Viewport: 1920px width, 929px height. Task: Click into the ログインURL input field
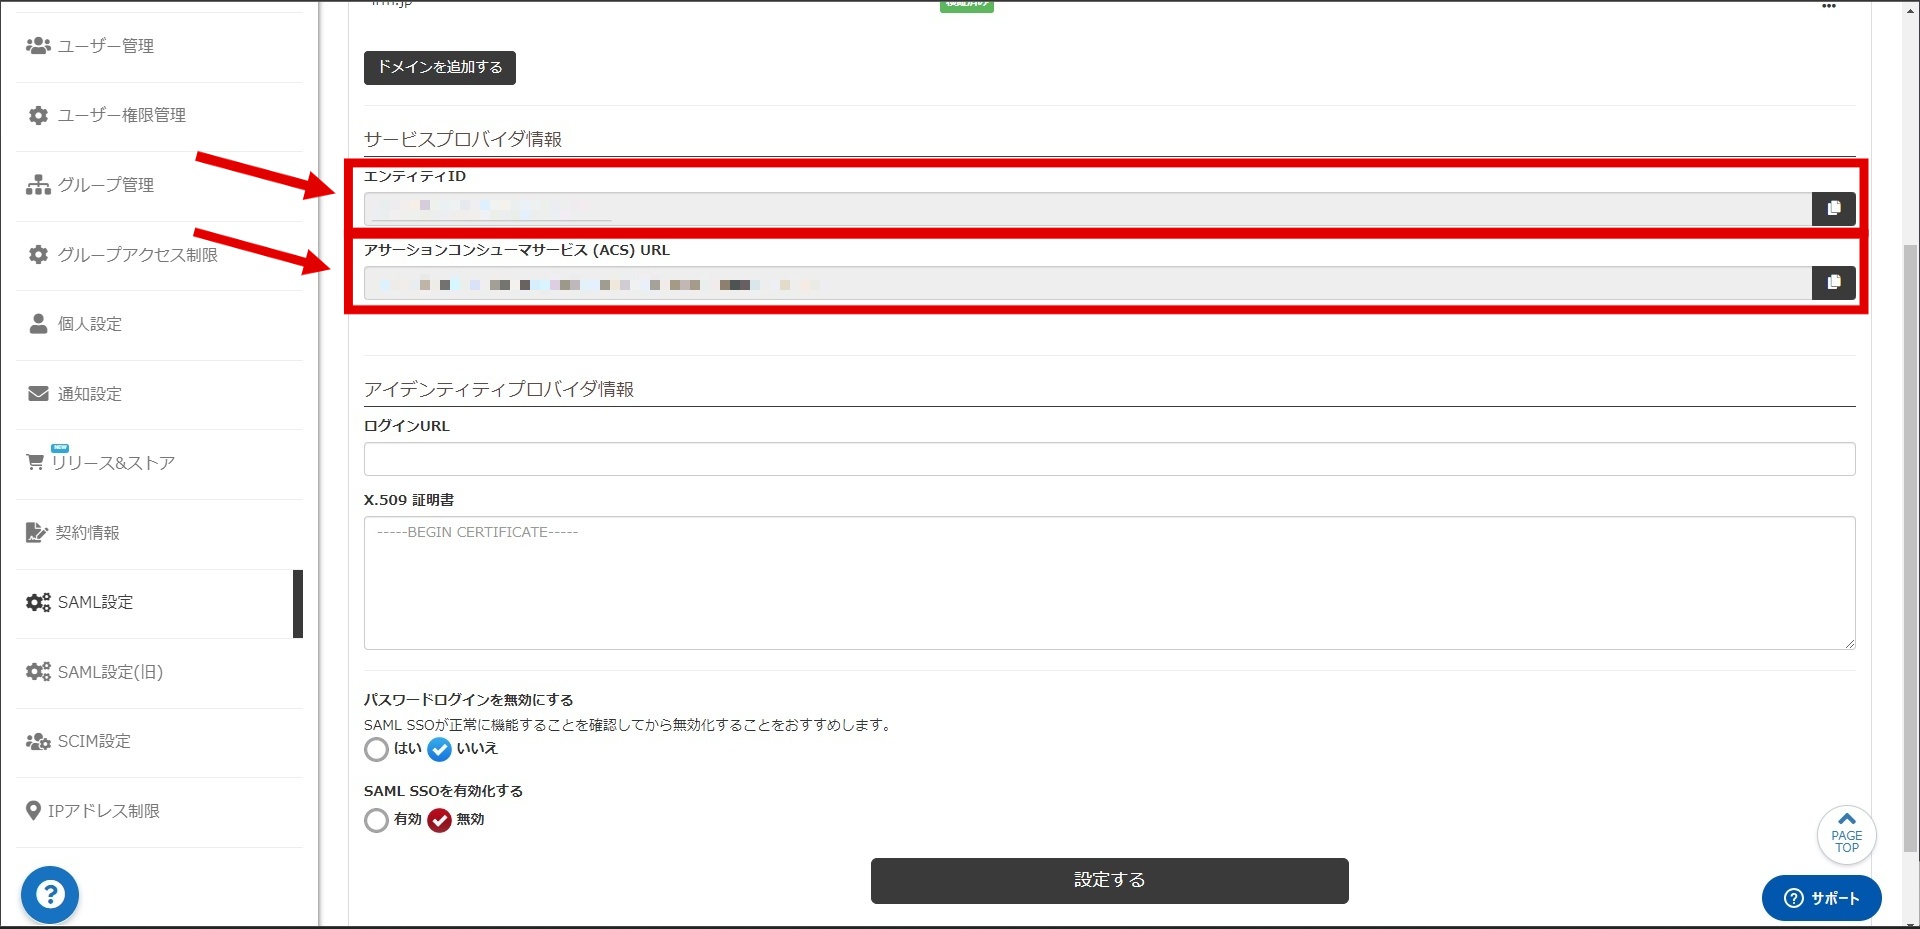(x=1109, y=459)
